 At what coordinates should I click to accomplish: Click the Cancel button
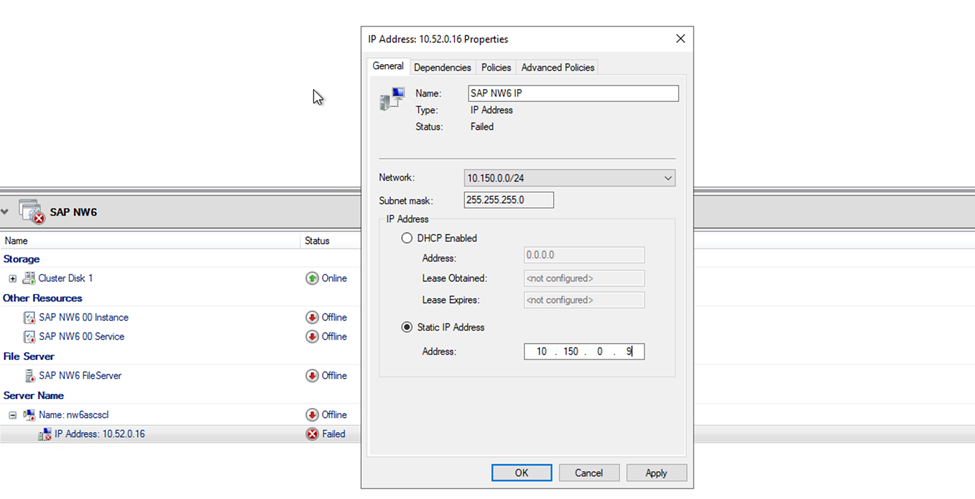tap(589, 473)
